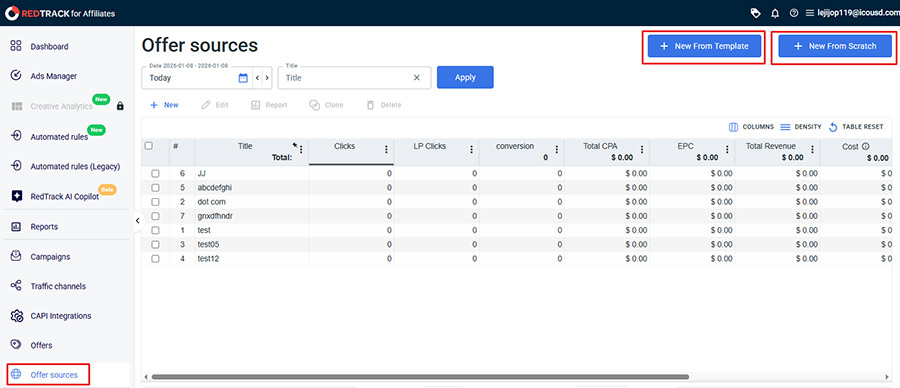The width and height of the screenshot is (900, 388).
Task: Click the Delete toolbar button
Action: tap(383, 105)
